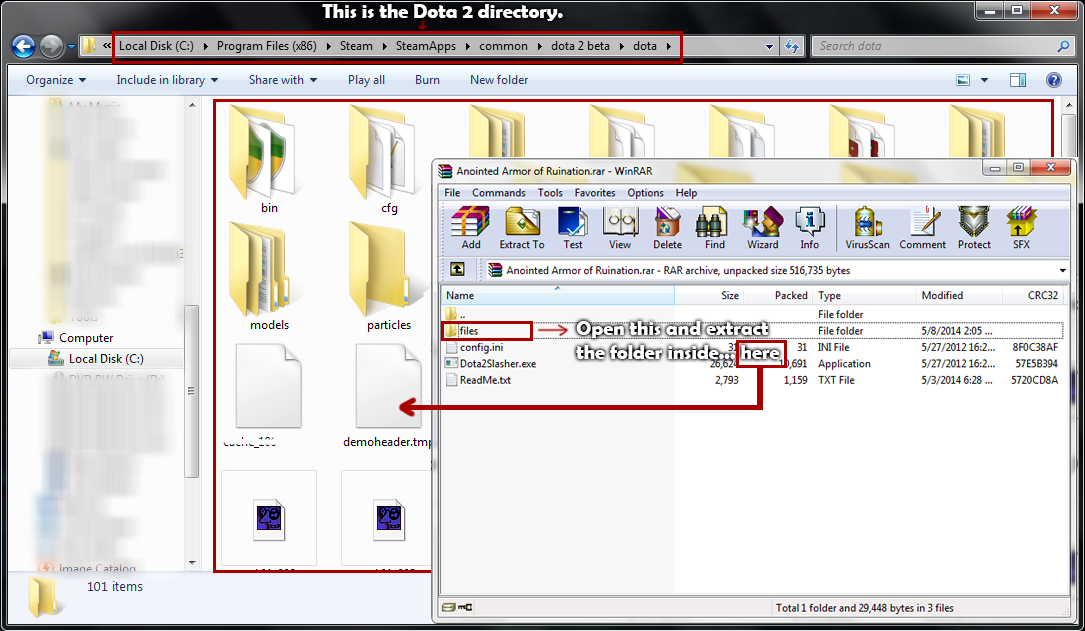Sort by the CRC32 column header
The width and height of the screenshot is (1085, 631).
[1033, 295]
